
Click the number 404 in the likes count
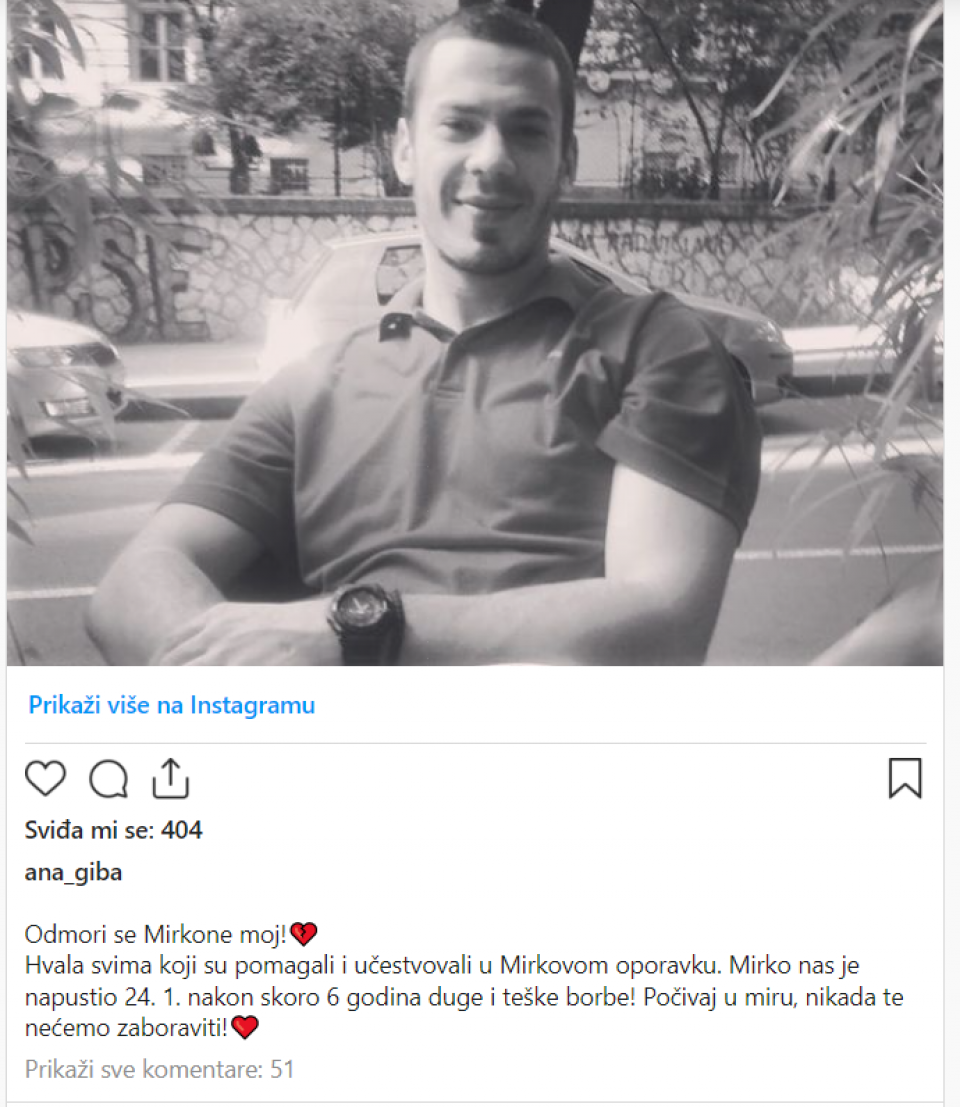click(182, 830)
